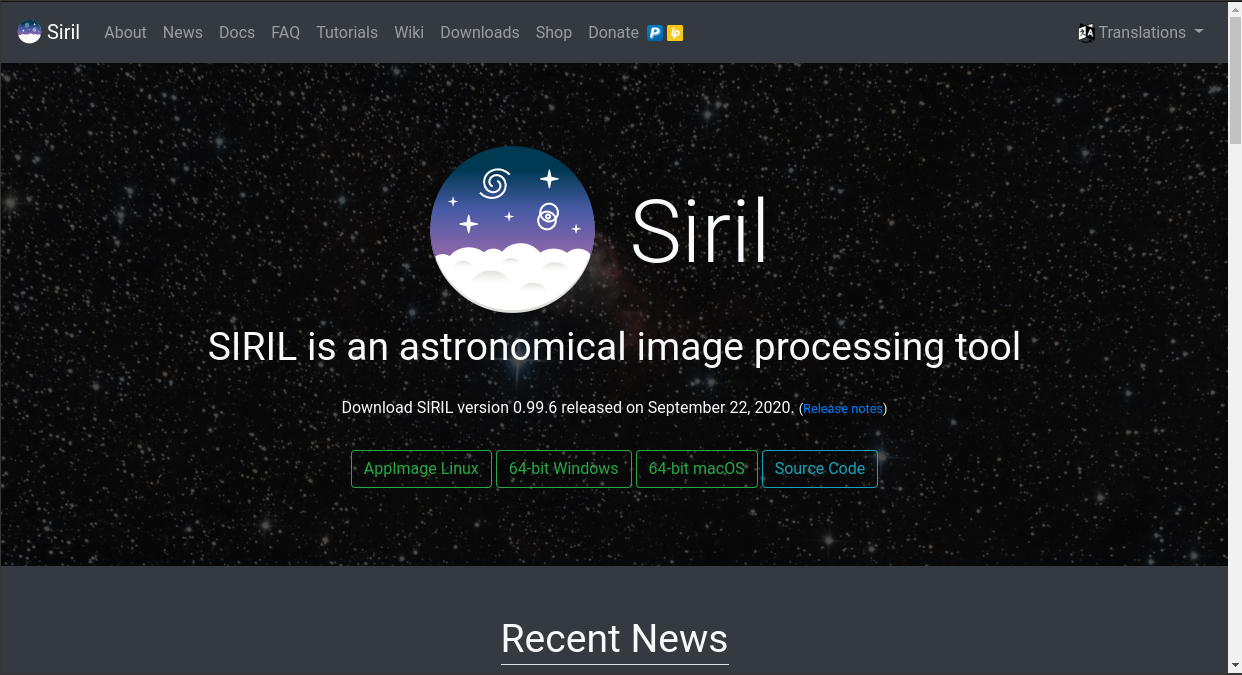Screen dimensions: 1242x675
Task: Go to the Downloads page
Action: [480, 32]
